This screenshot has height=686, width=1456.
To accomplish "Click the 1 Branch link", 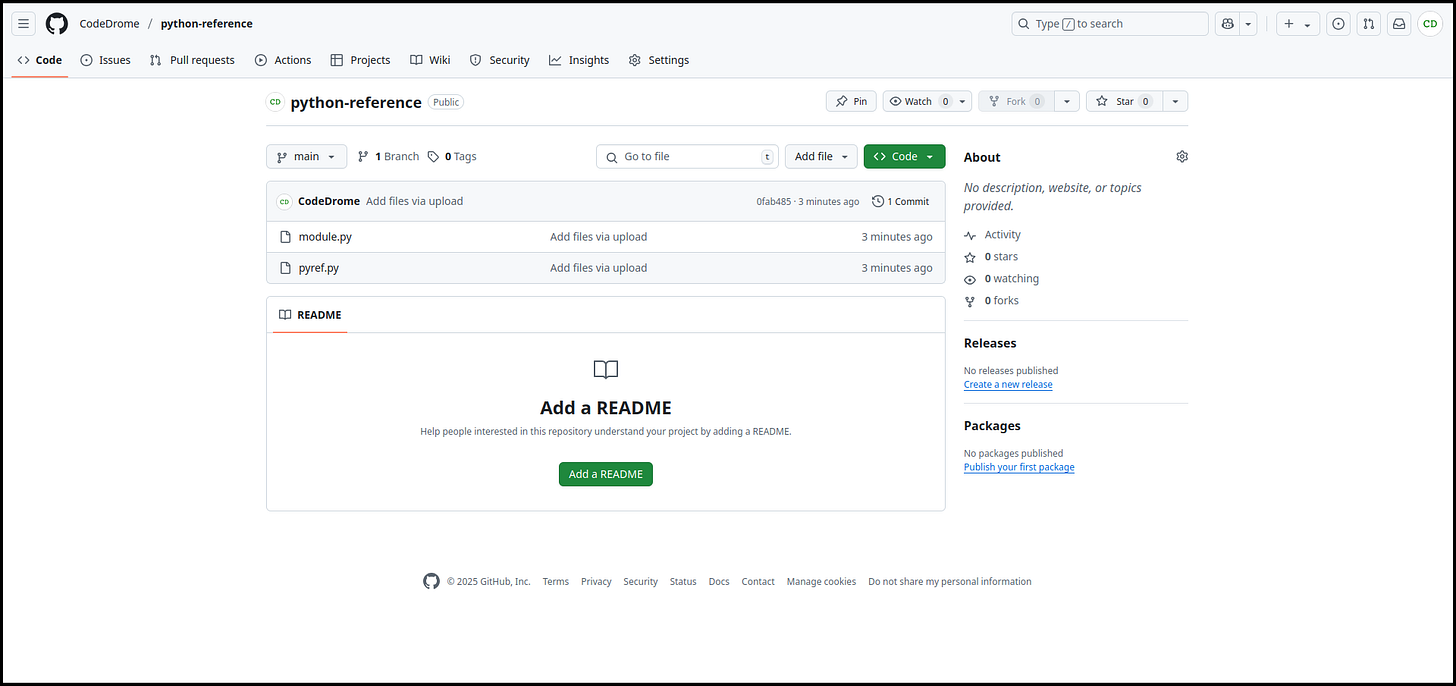I will 389,156.
